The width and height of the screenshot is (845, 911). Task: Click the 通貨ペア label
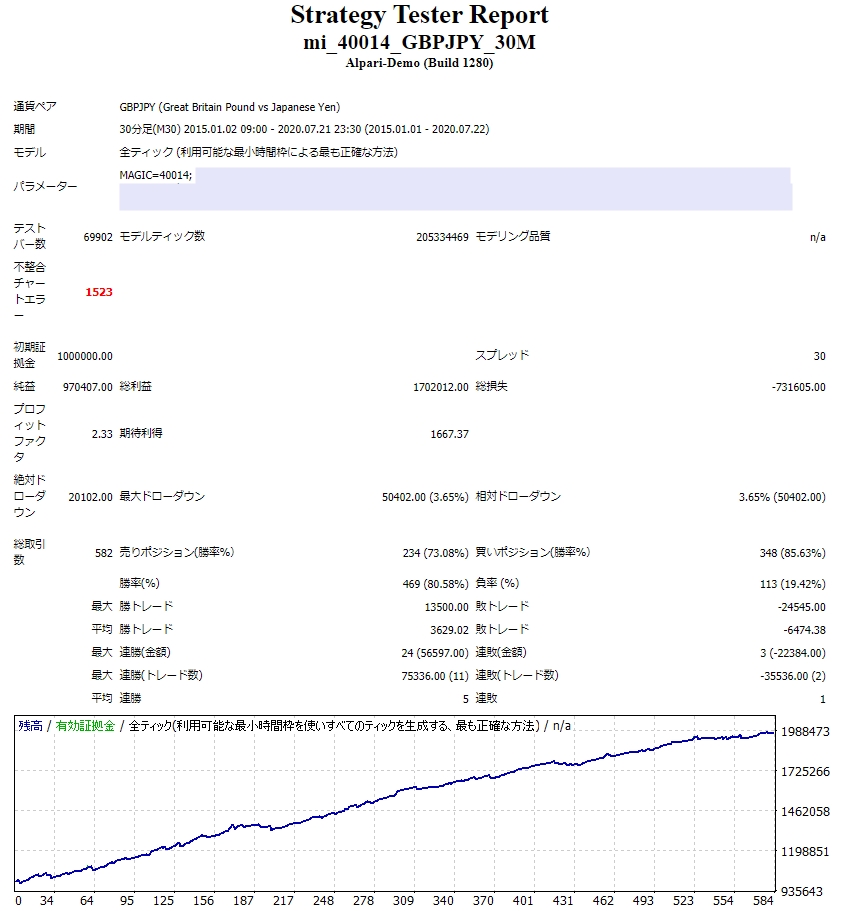point(35,106)
